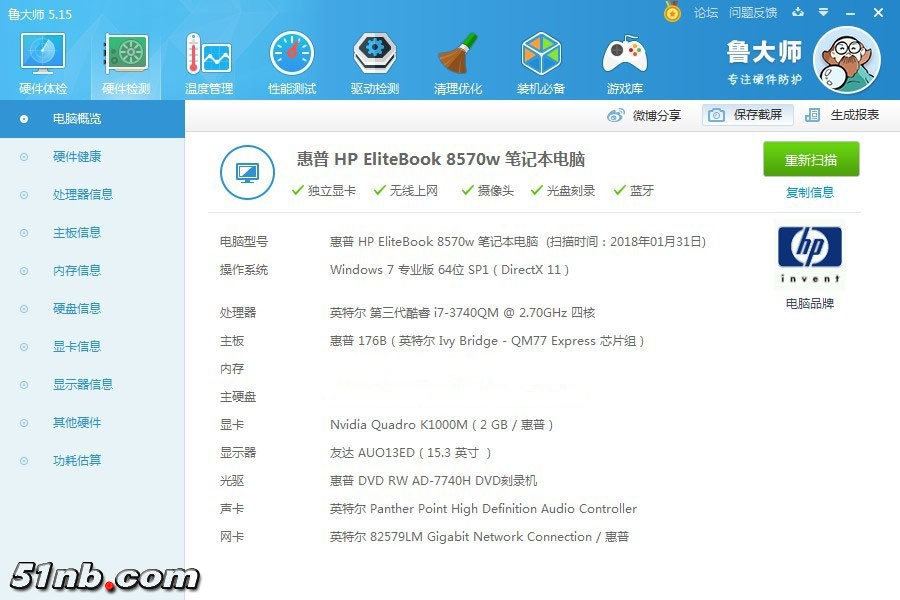This screenshot has width=900, height=600.
Task: Select 处理器信息 in the sidebar
Action: coord(83,195)
